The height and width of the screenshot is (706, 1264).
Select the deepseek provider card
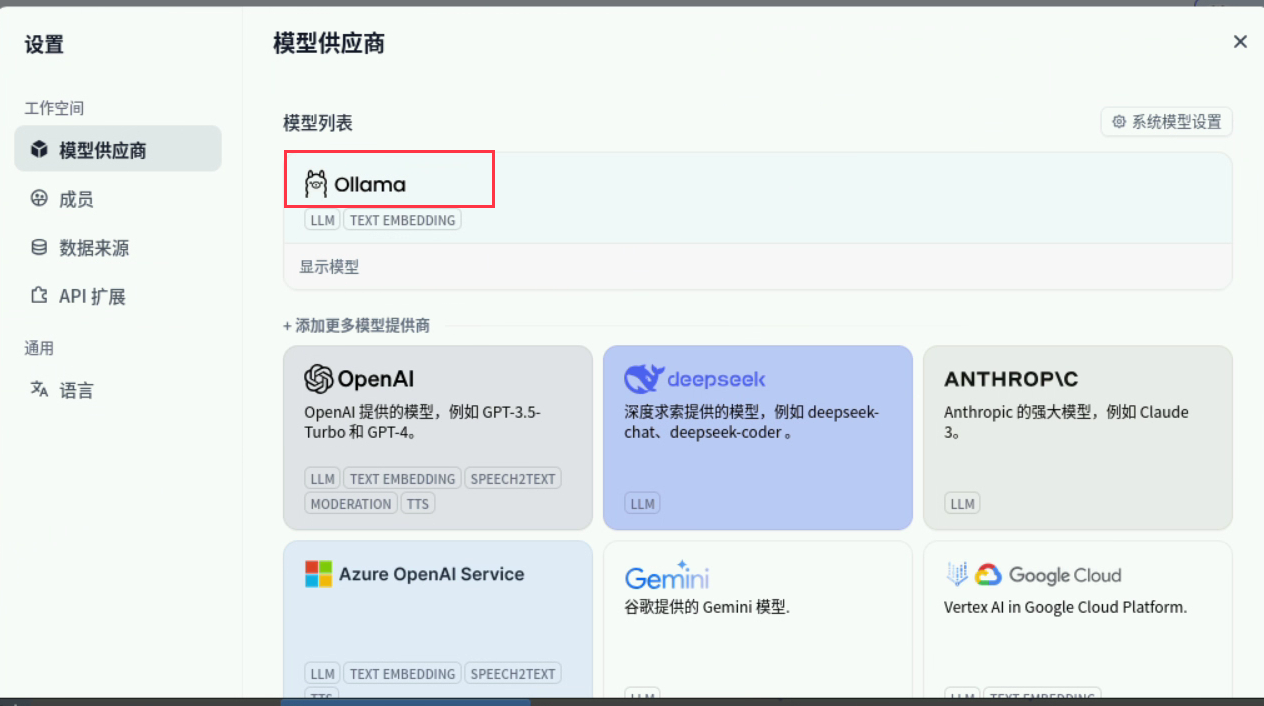(x=758, y=438)
